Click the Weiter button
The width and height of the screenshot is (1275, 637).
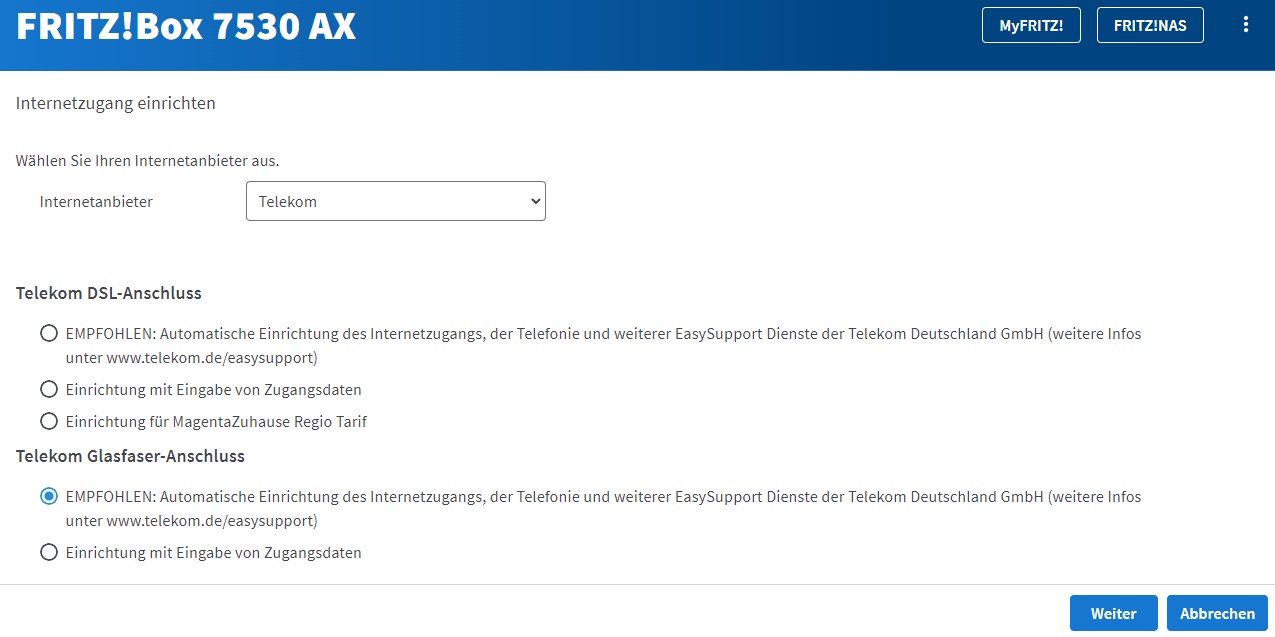[1113, 613]
